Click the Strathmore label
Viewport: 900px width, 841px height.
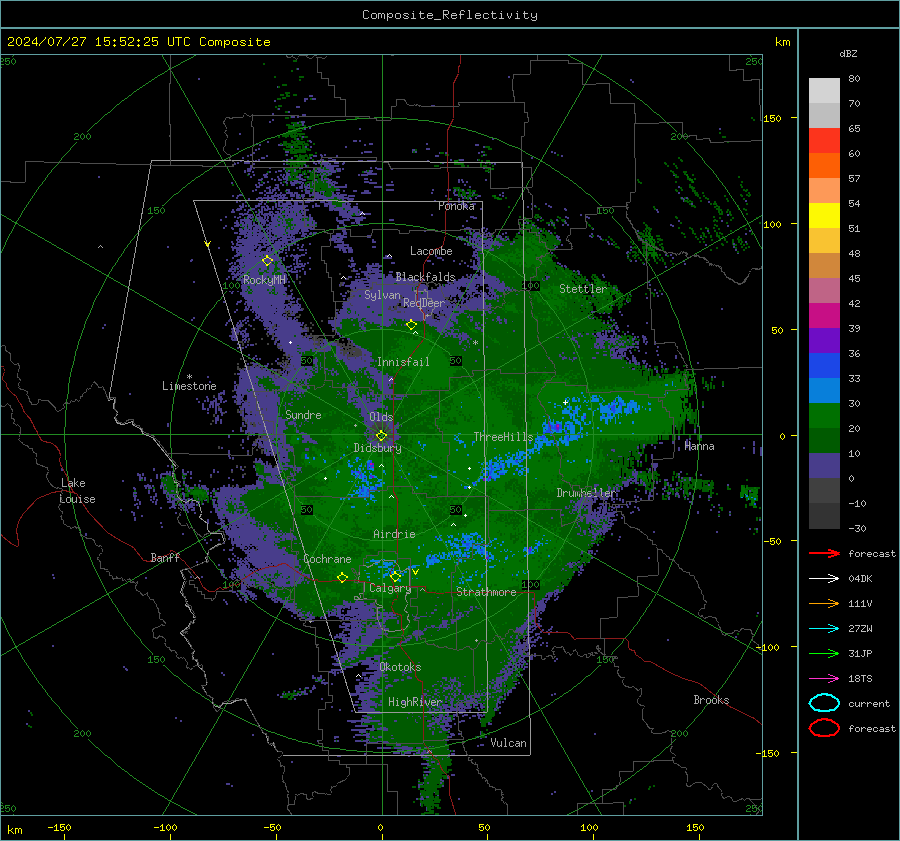coord(486,592)
